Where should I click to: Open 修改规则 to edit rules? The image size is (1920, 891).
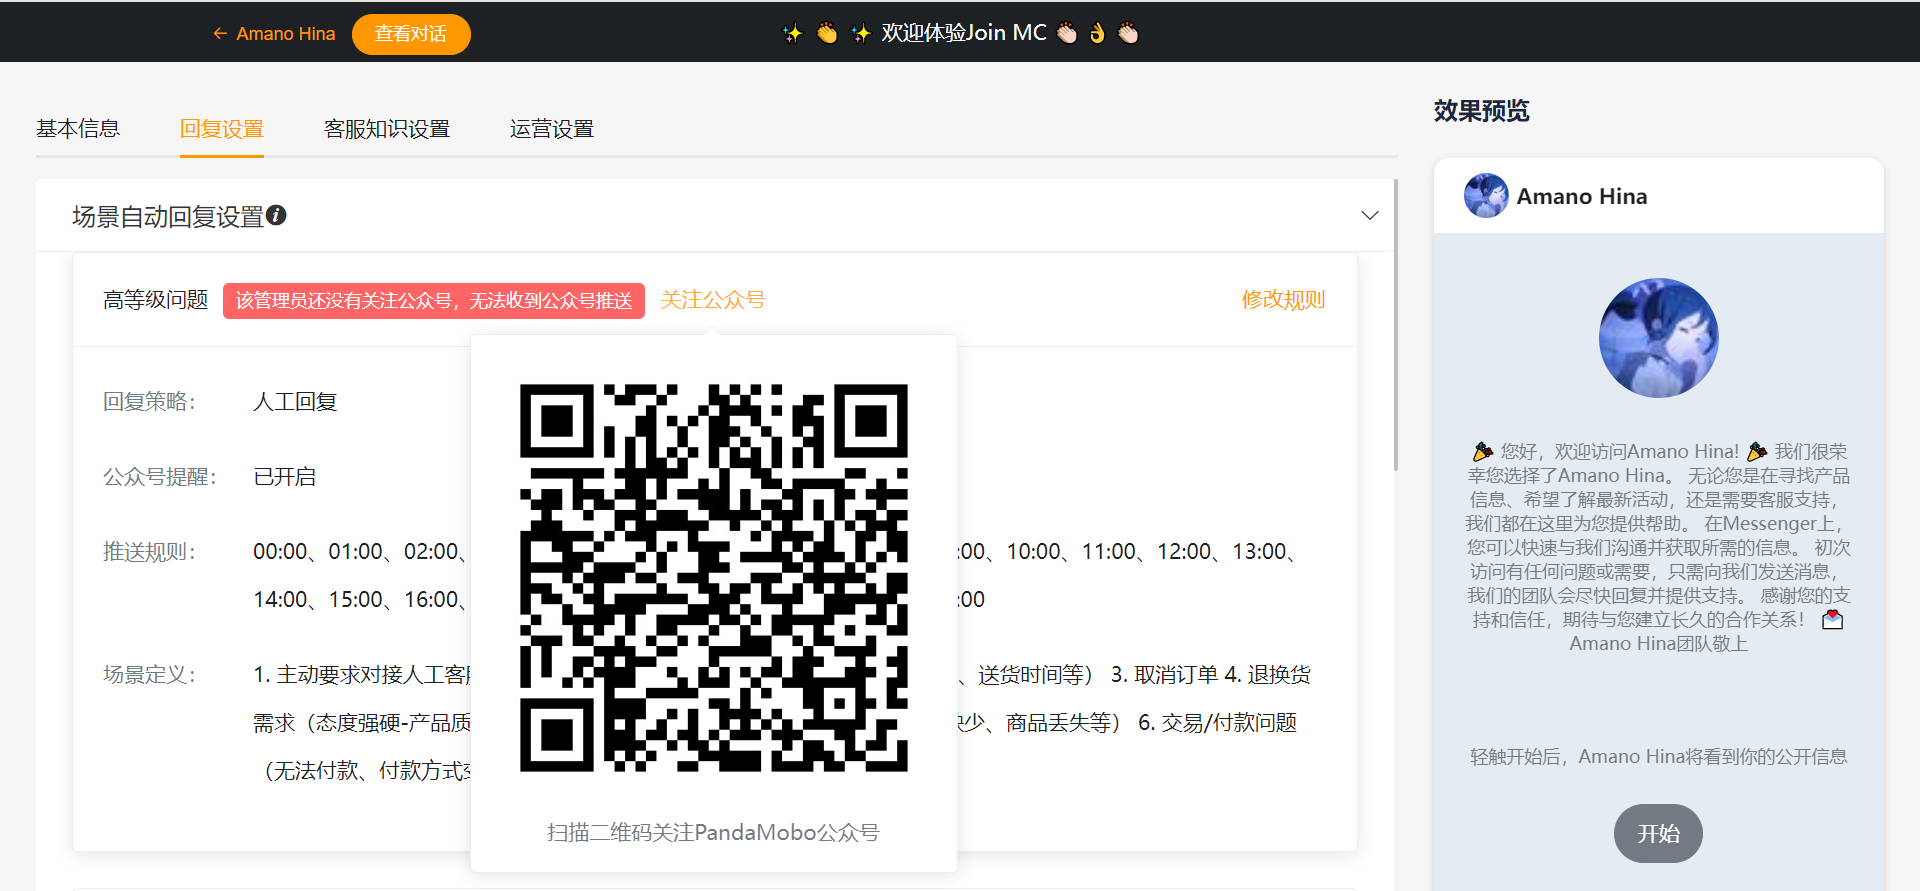tap(1283, 300)
